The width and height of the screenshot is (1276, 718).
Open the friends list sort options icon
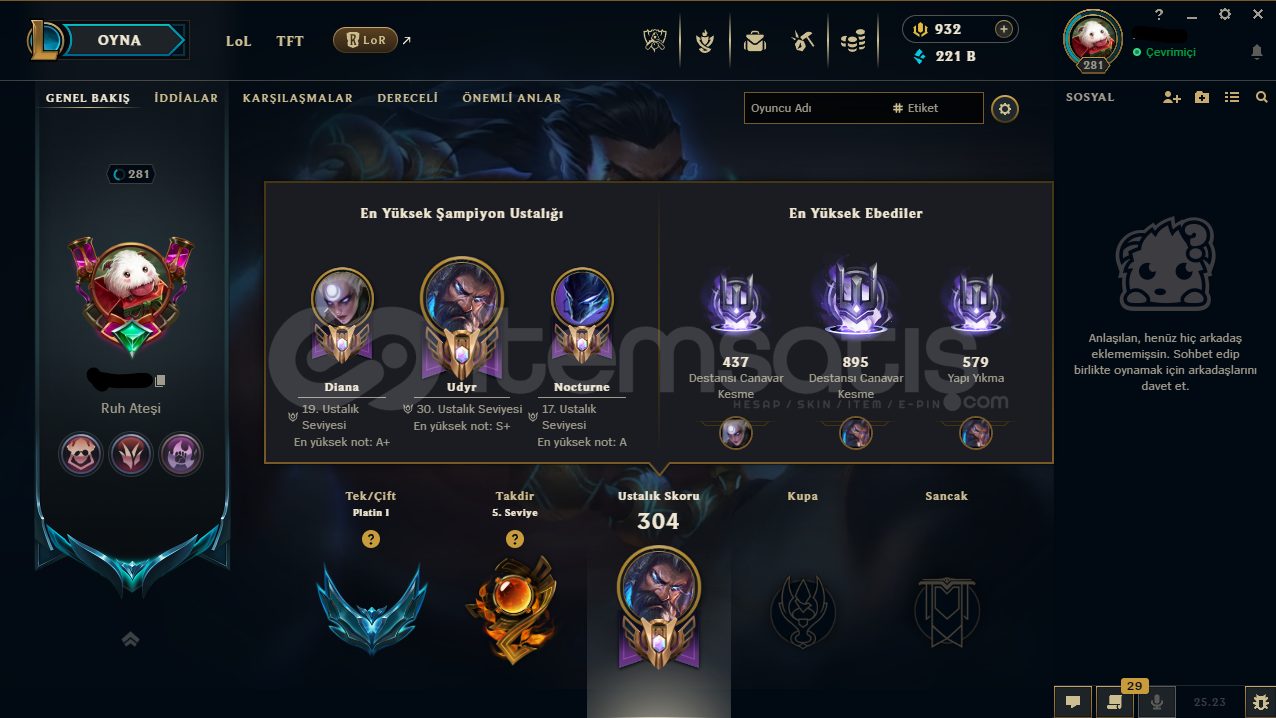pyautogui.click(x=1232, y=97)
